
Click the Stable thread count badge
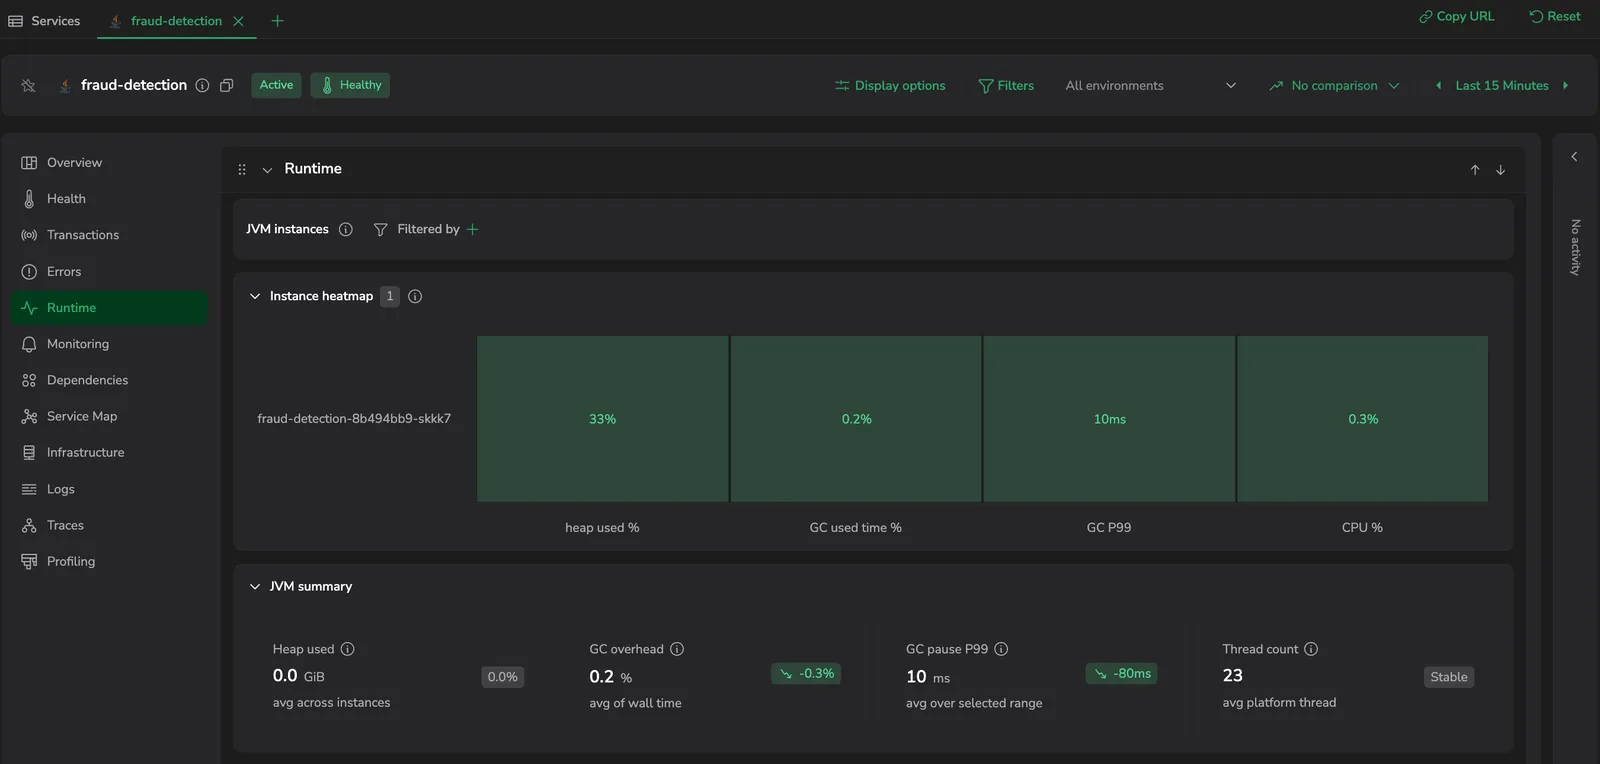coord(1449,677)
